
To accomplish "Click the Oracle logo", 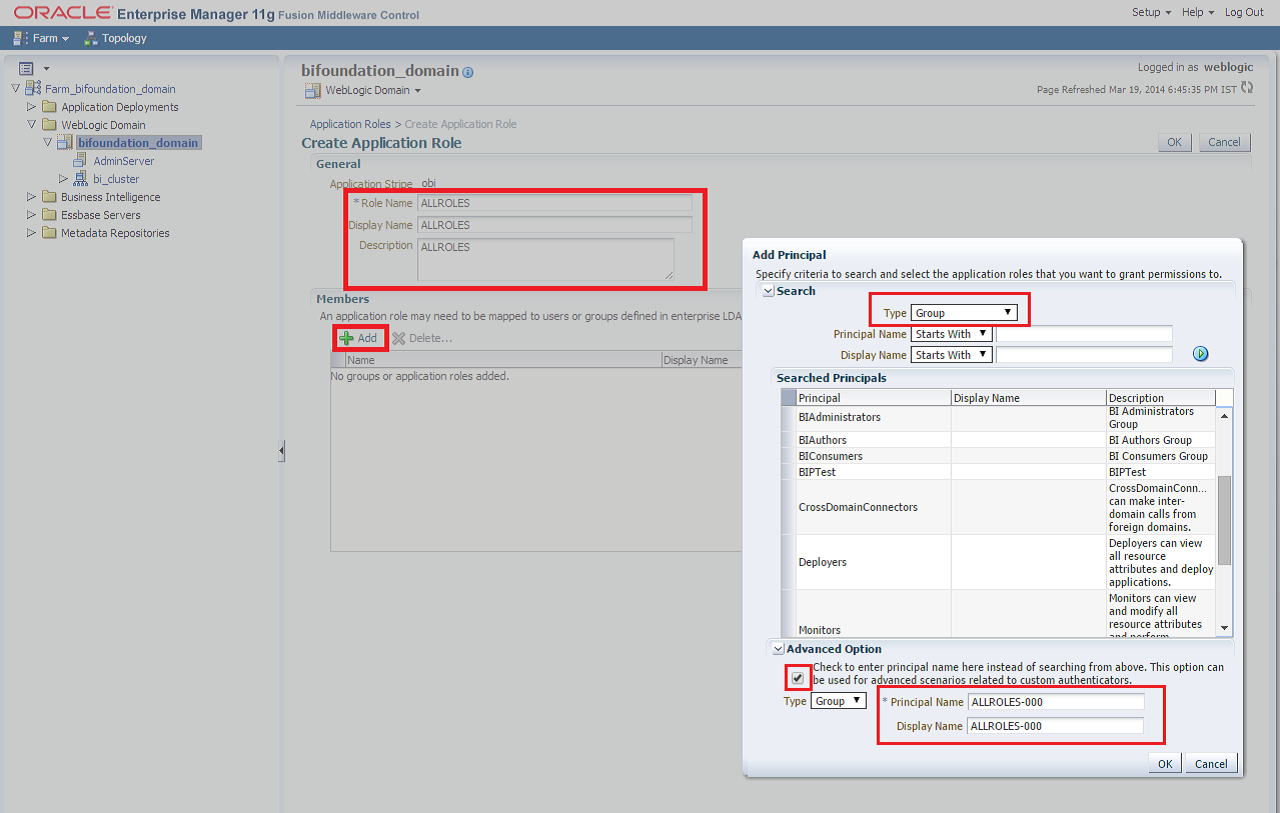I will click(62, 12).
